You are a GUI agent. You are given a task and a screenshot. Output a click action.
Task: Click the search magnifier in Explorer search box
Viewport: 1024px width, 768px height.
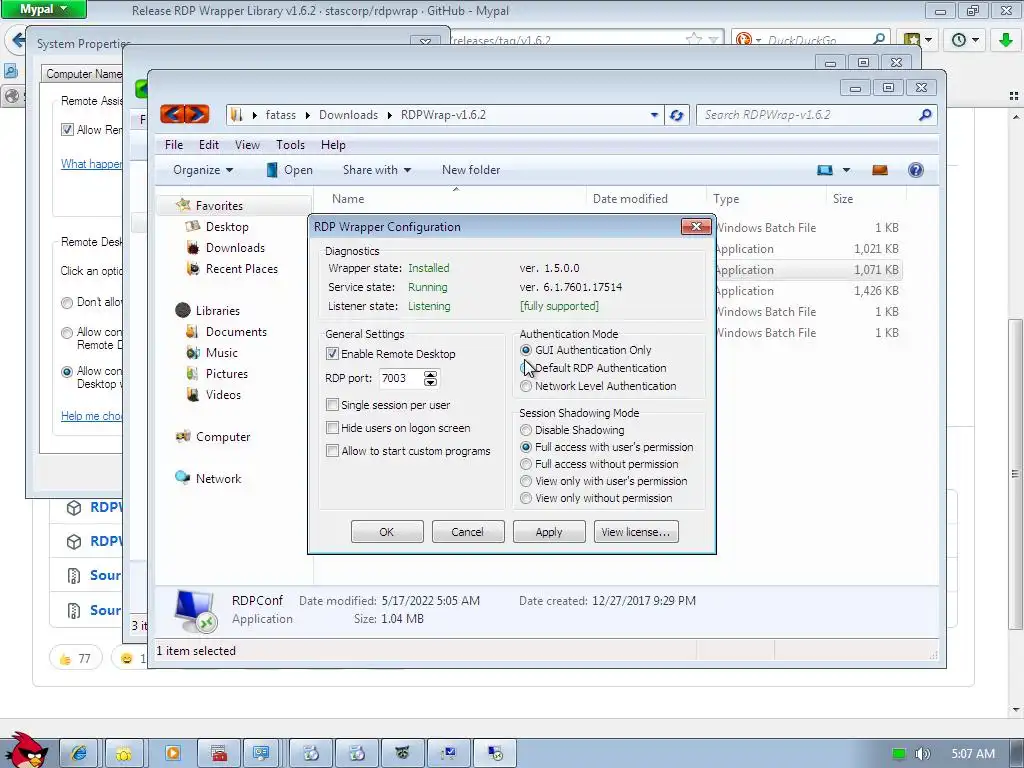[x=925, y=115]
